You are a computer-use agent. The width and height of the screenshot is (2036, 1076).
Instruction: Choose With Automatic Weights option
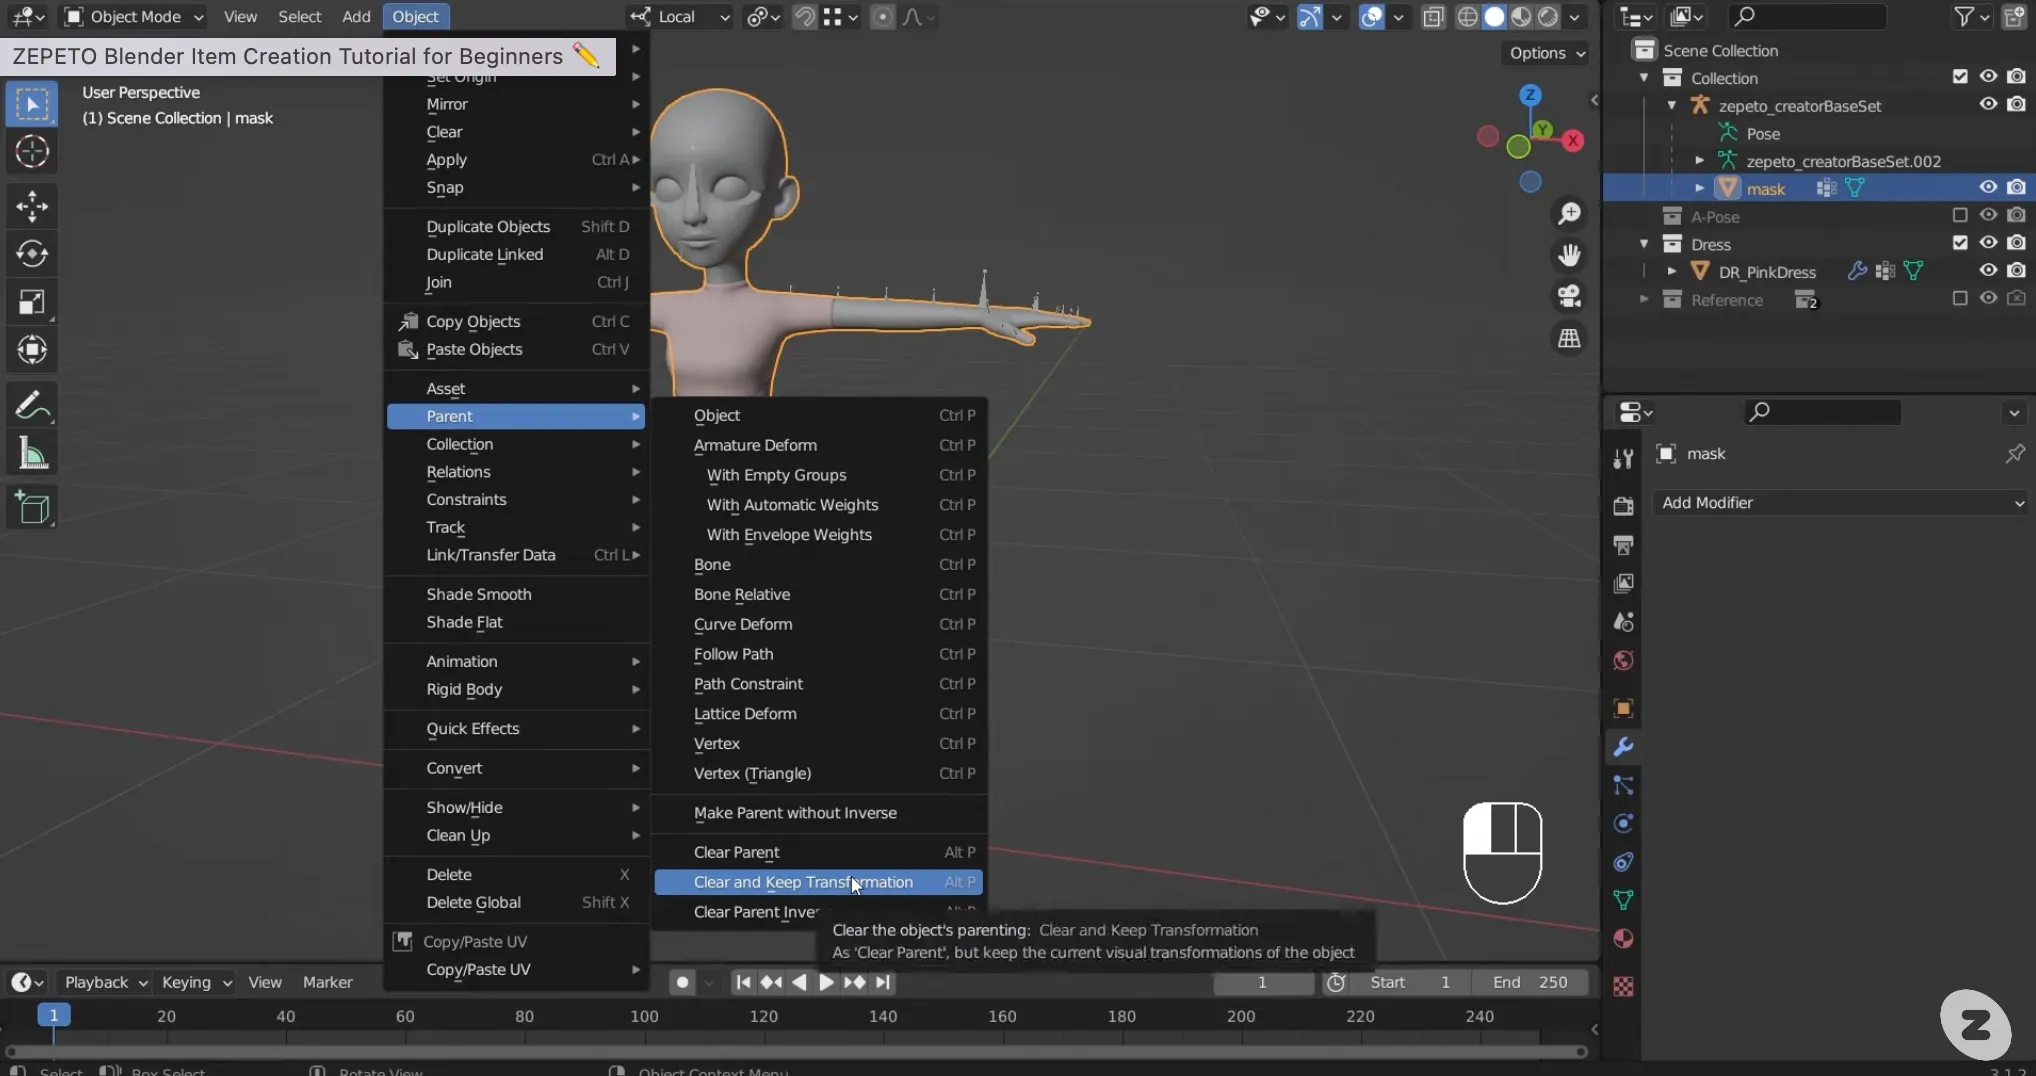coord(818,505)
